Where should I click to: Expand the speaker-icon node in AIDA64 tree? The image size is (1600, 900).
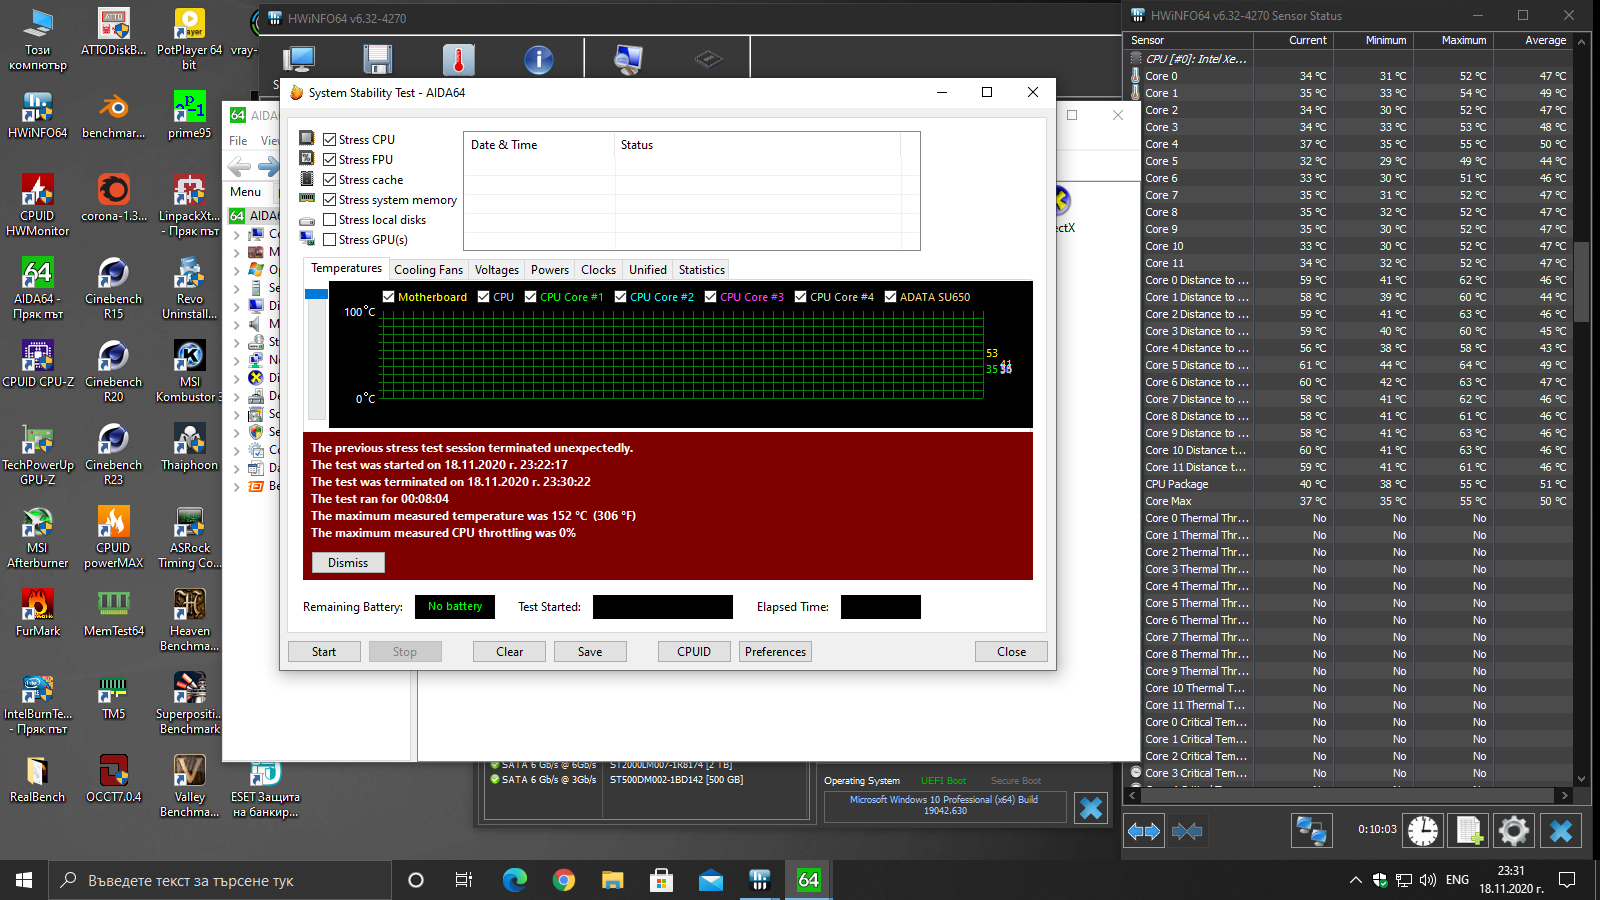pyautogui.click(x=236, y=324)
